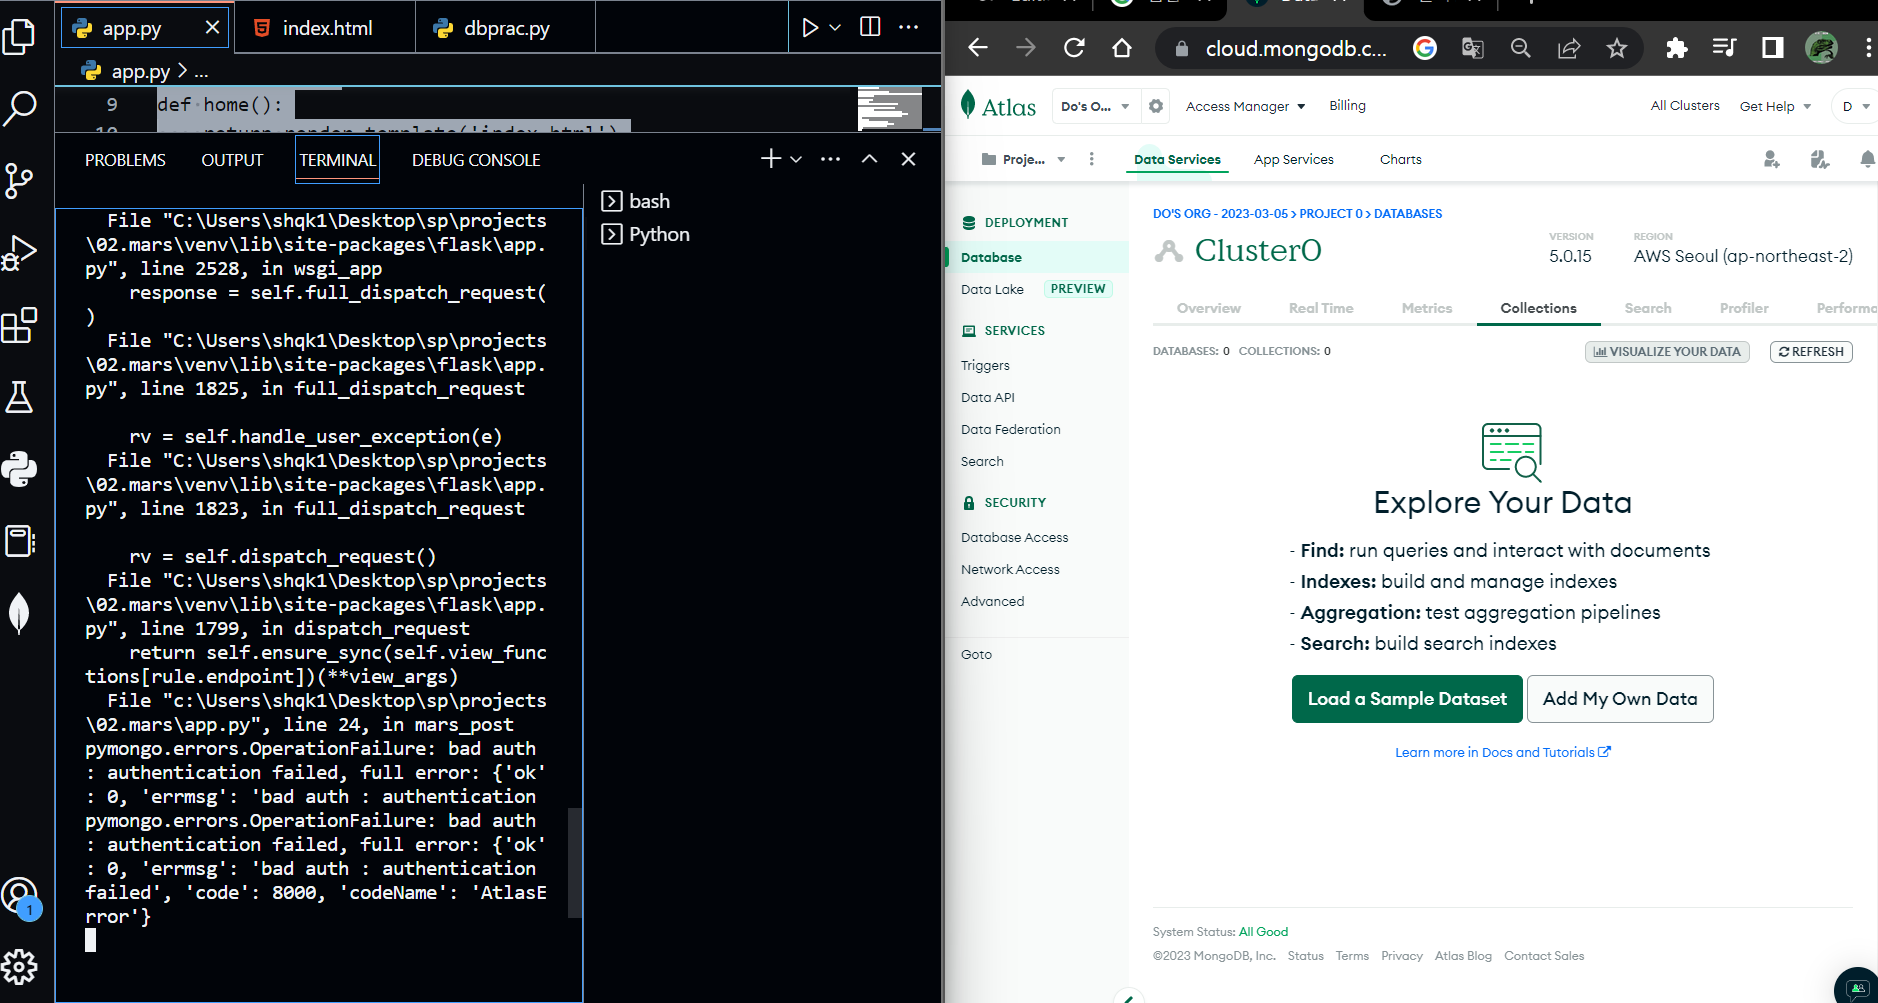This screenshot has width=1878, height=1003.
Task: Expand the Access Manager dropdown
Action: pos(1245,106)
